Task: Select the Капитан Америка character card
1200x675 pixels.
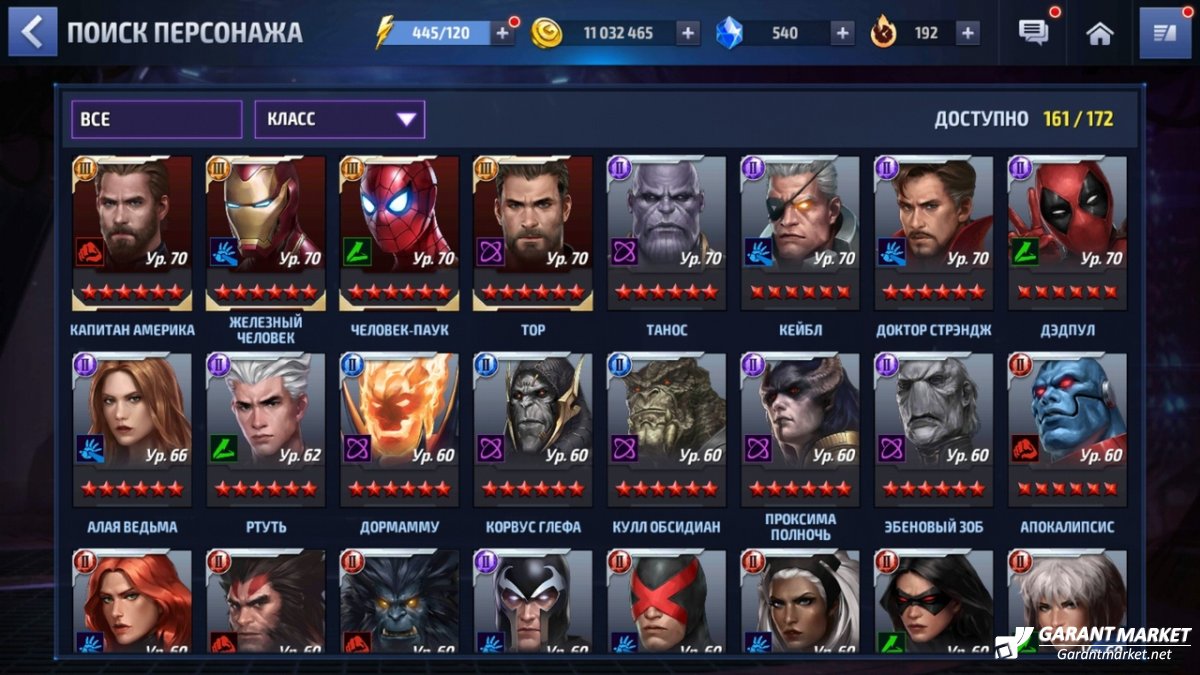Action: (132, 233)
